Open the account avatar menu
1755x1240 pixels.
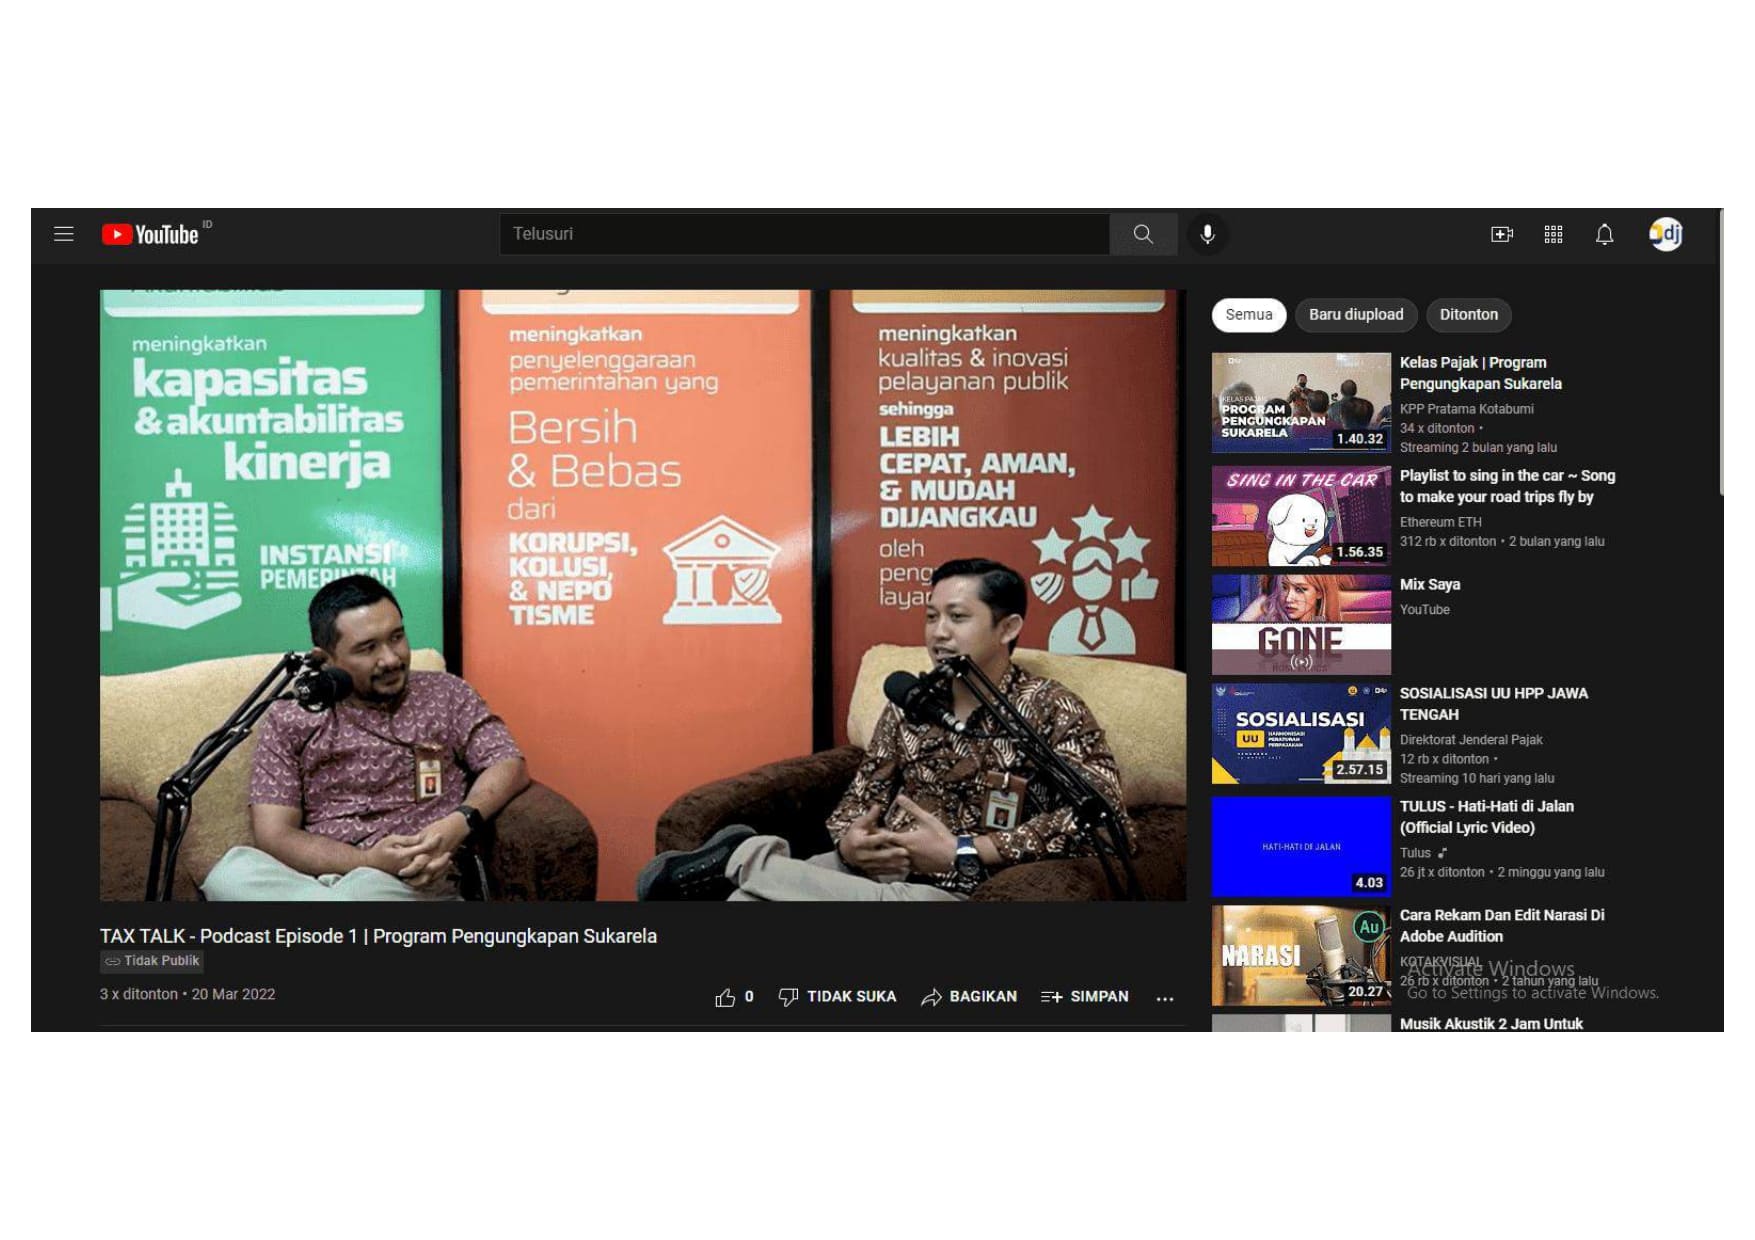(x=1665, y=234)
